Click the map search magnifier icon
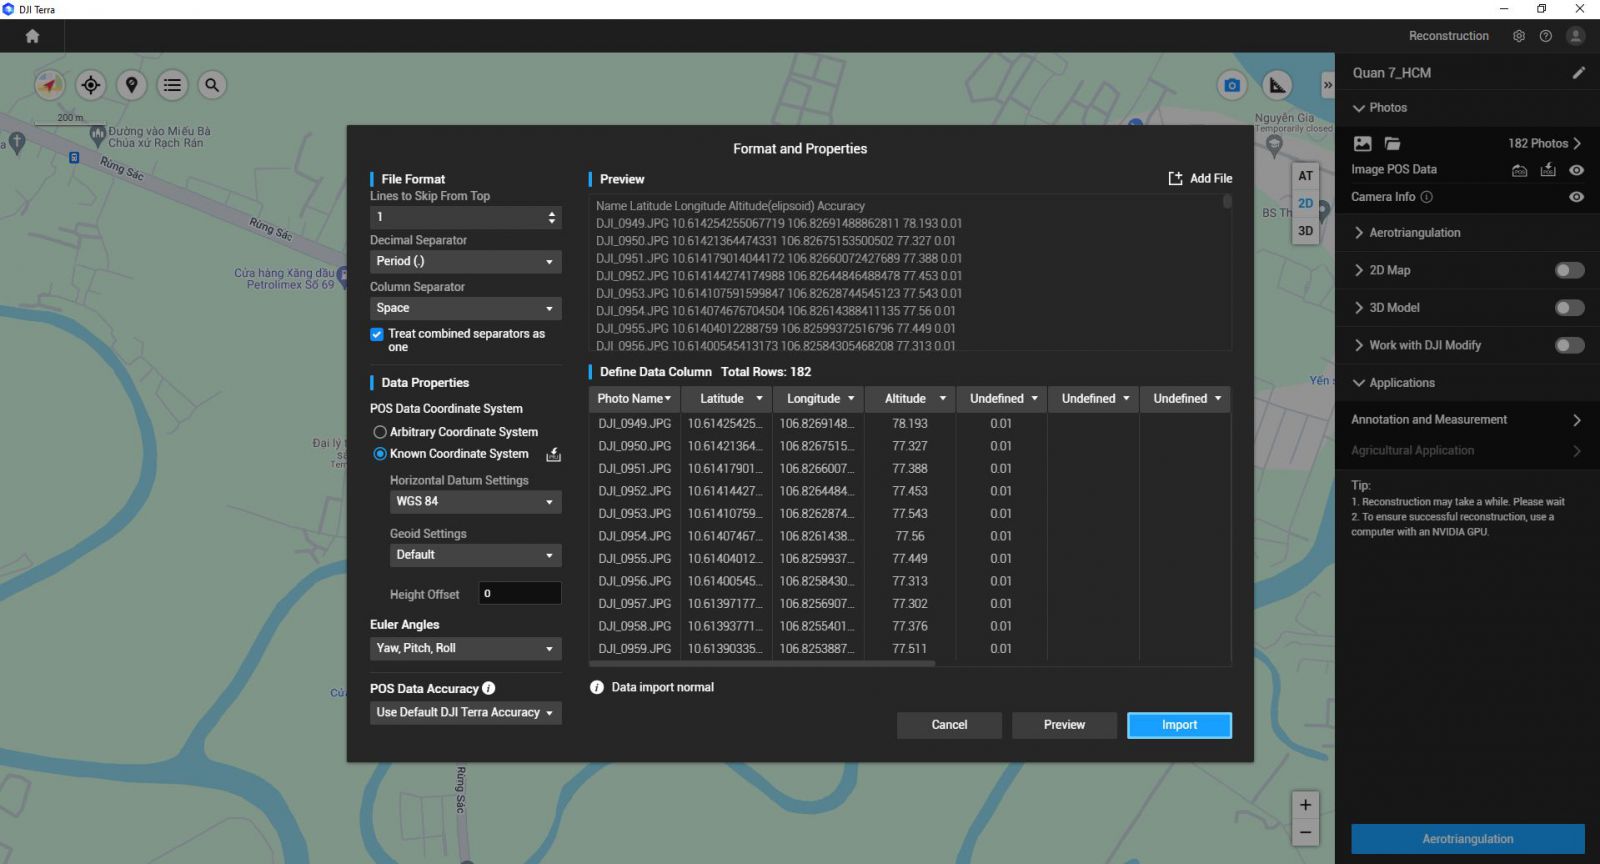The width and height of the screenshot is (1600, 864). pos(212,85)
